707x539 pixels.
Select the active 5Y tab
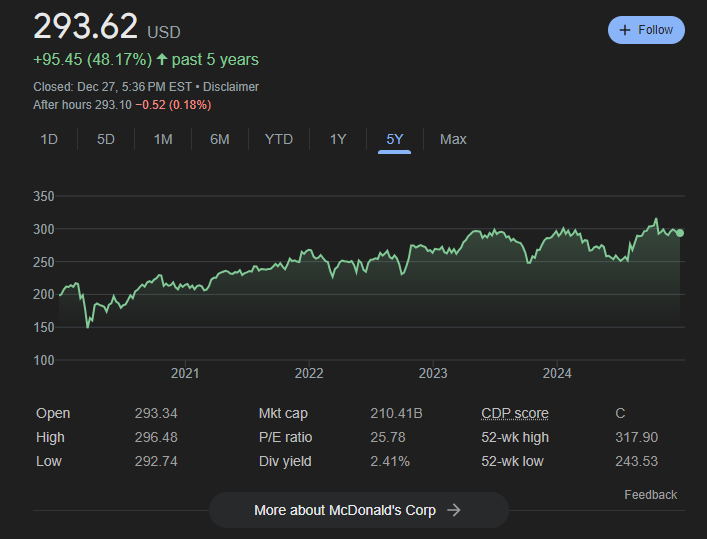point(395,139)
